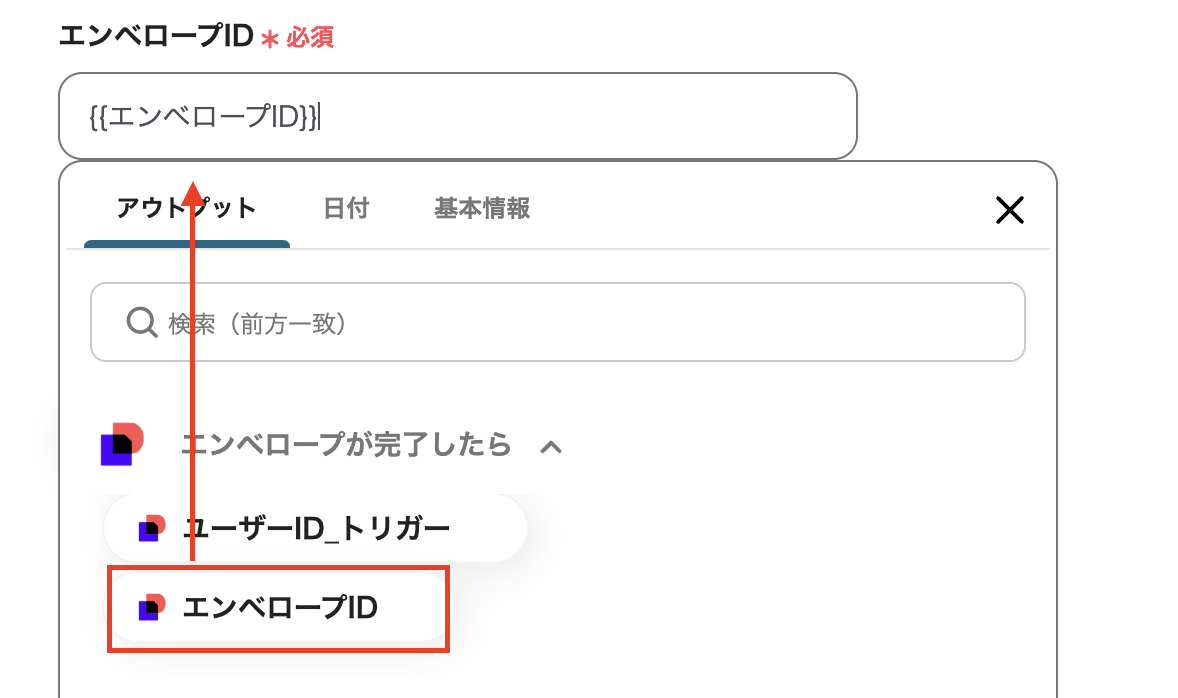Viewport: 1178px width, 698px height.
Task: Switch to the アウトプット tab
Action: click(187, 208)
